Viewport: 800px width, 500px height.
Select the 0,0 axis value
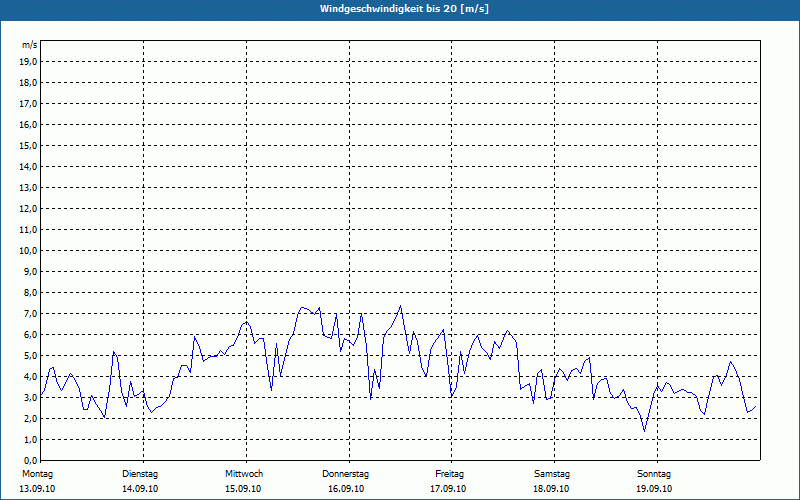(30, 461)
